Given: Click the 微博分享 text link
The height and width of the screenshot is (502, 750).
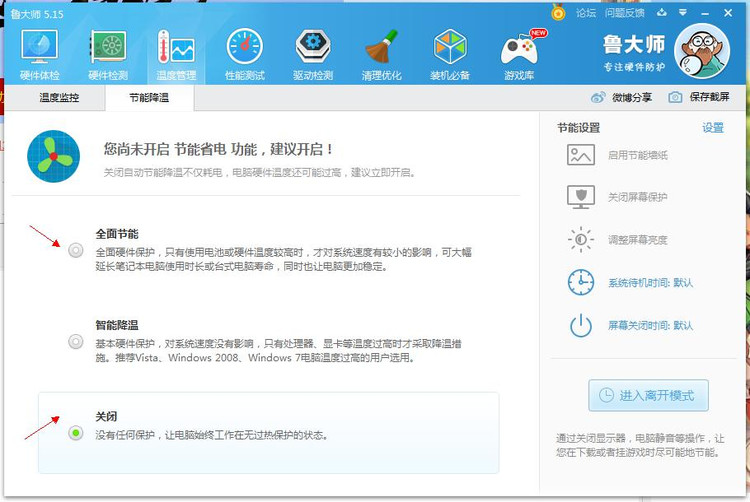Looking at the screenshot, I should point(632,98).
